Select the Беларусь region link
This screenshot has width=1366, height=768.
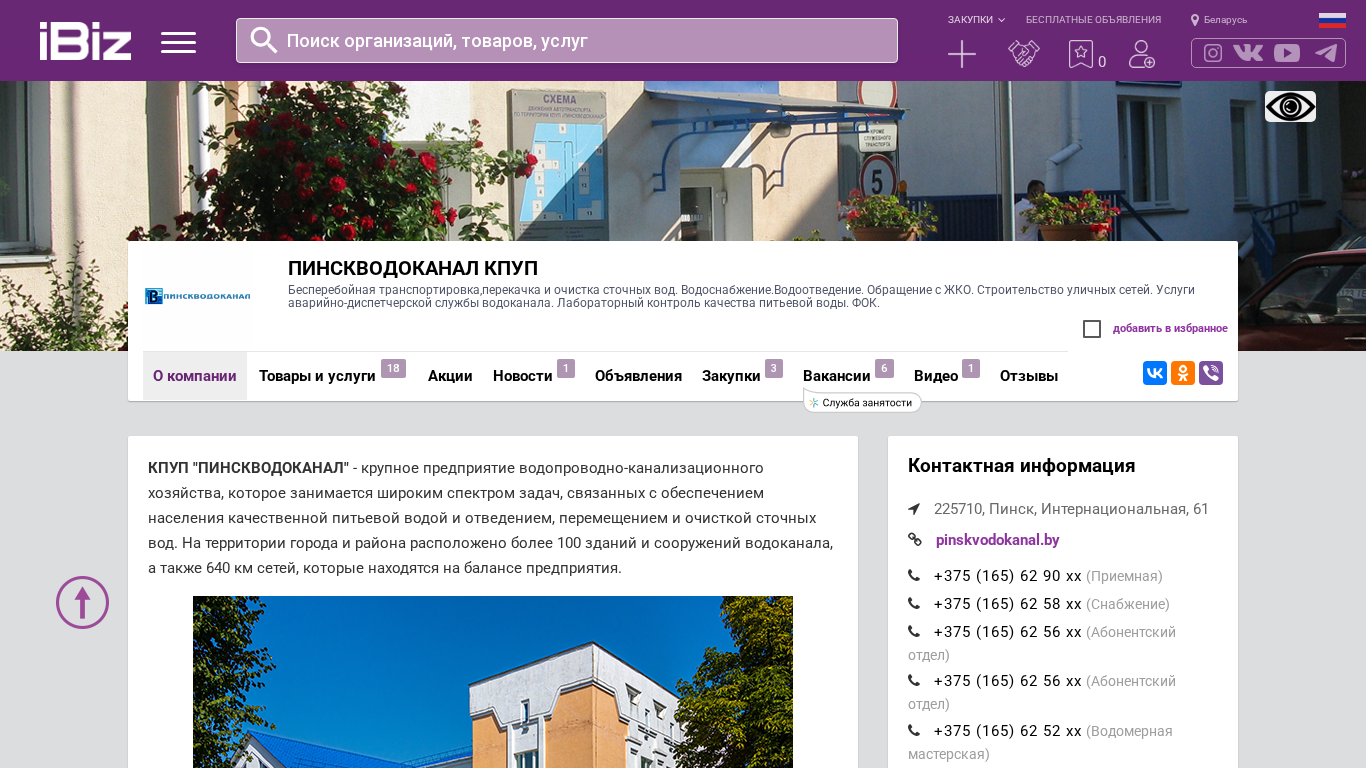coord(1225,20)
